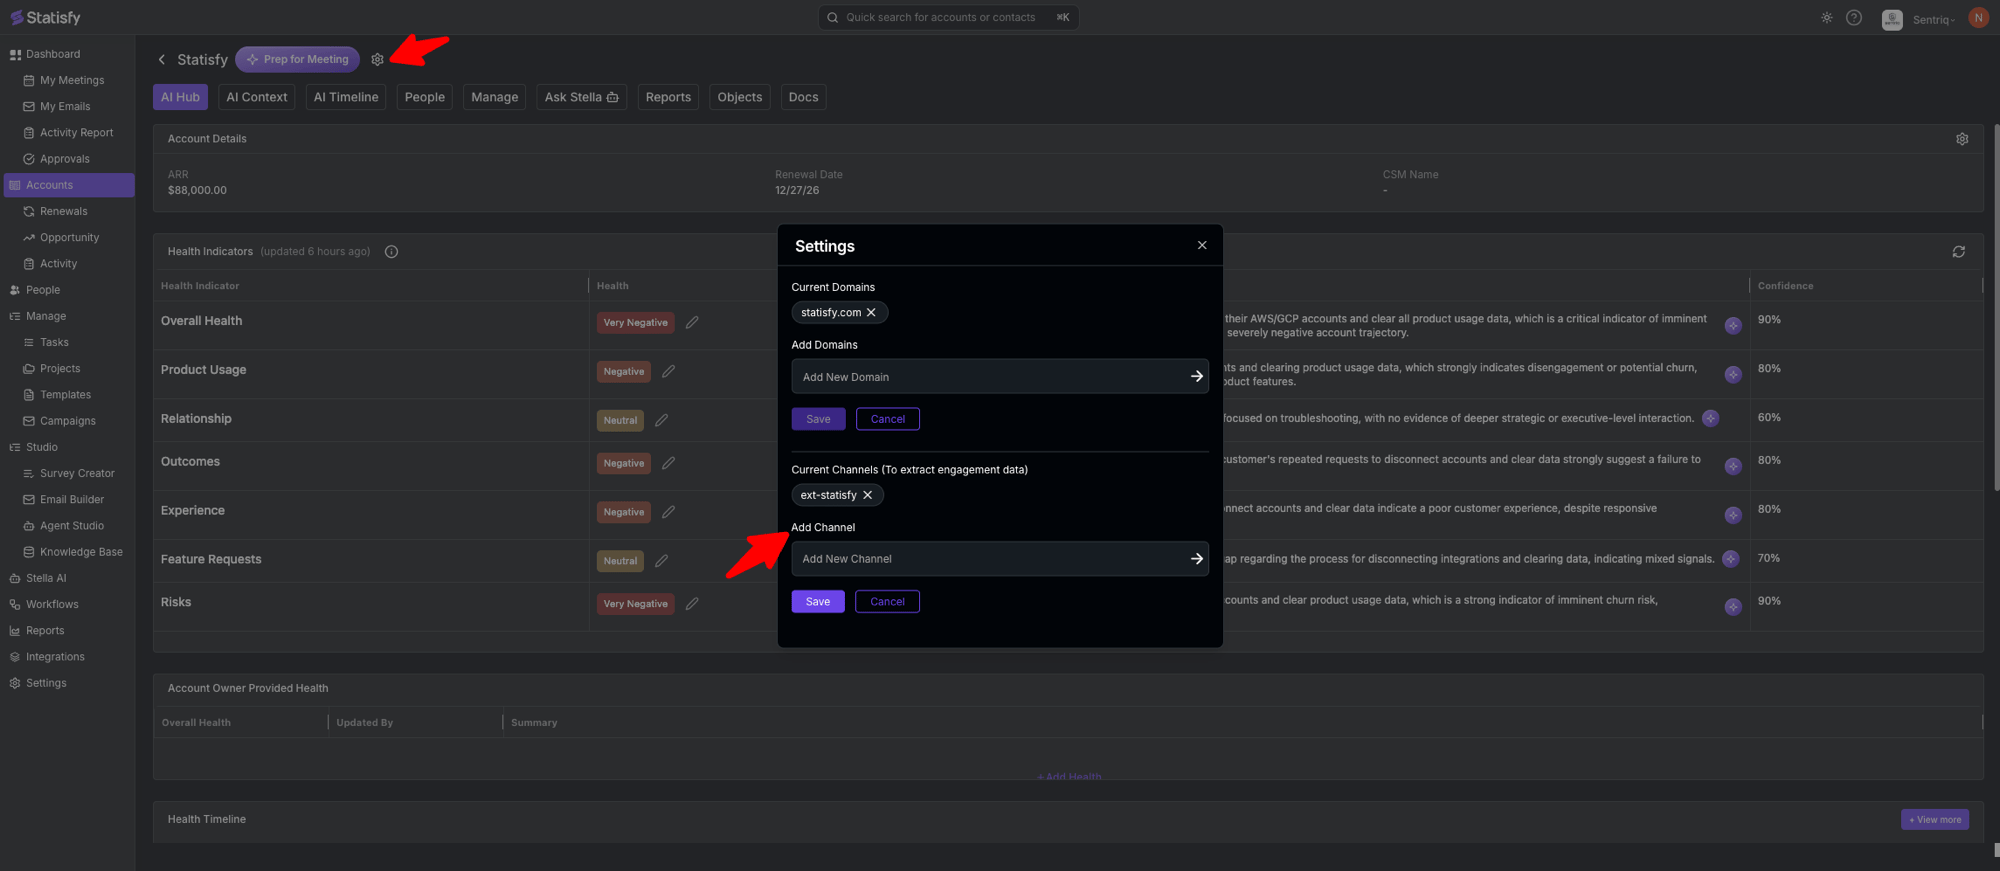Edit Relationship health pencil icon
This screenshot has height=871, width=2000.
pyautogui.click(x=662, y=420)
